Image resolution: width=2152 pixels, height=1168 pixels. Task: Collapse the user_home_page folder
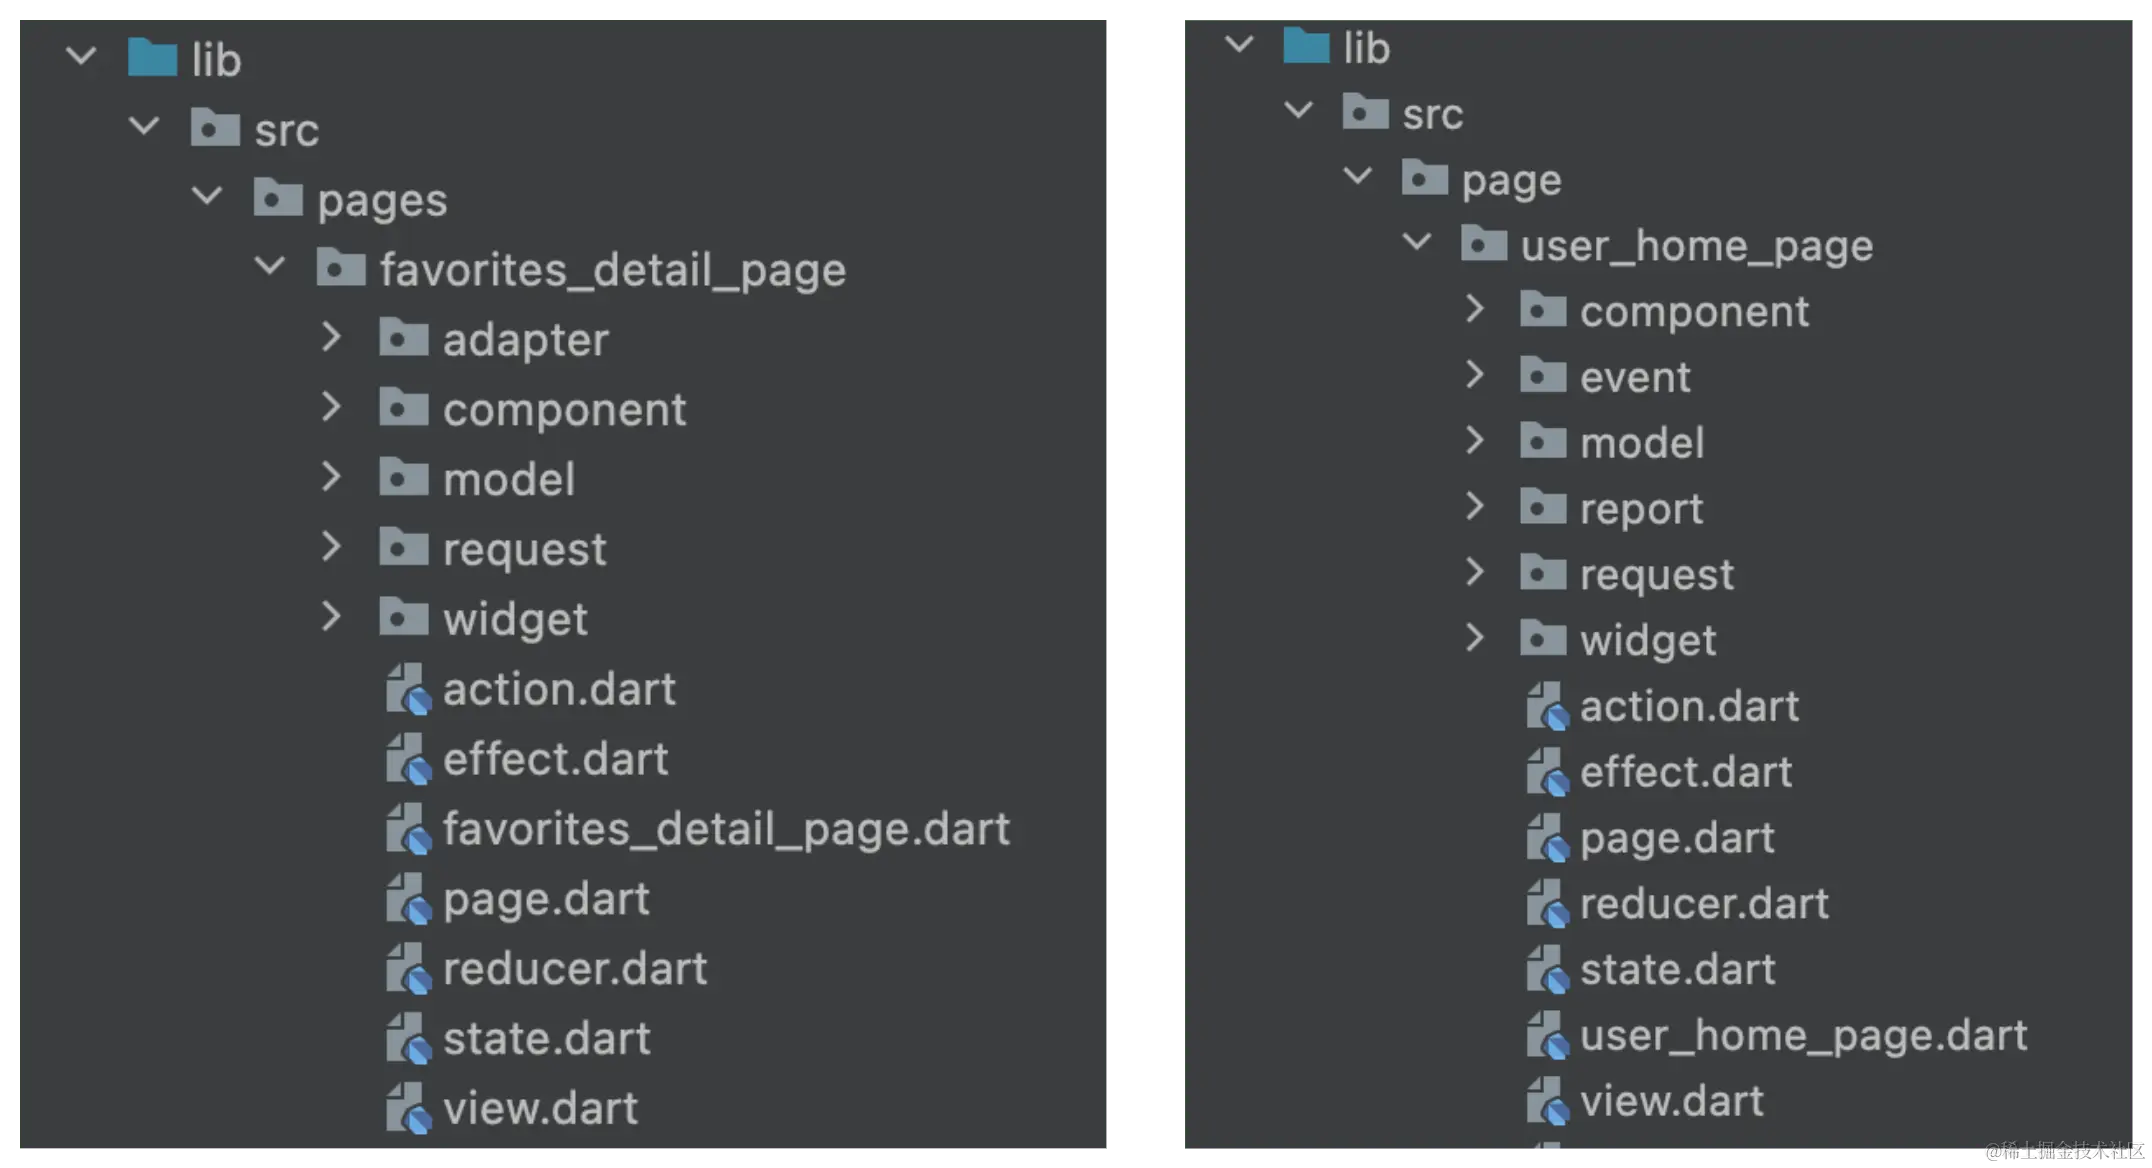1417,242
